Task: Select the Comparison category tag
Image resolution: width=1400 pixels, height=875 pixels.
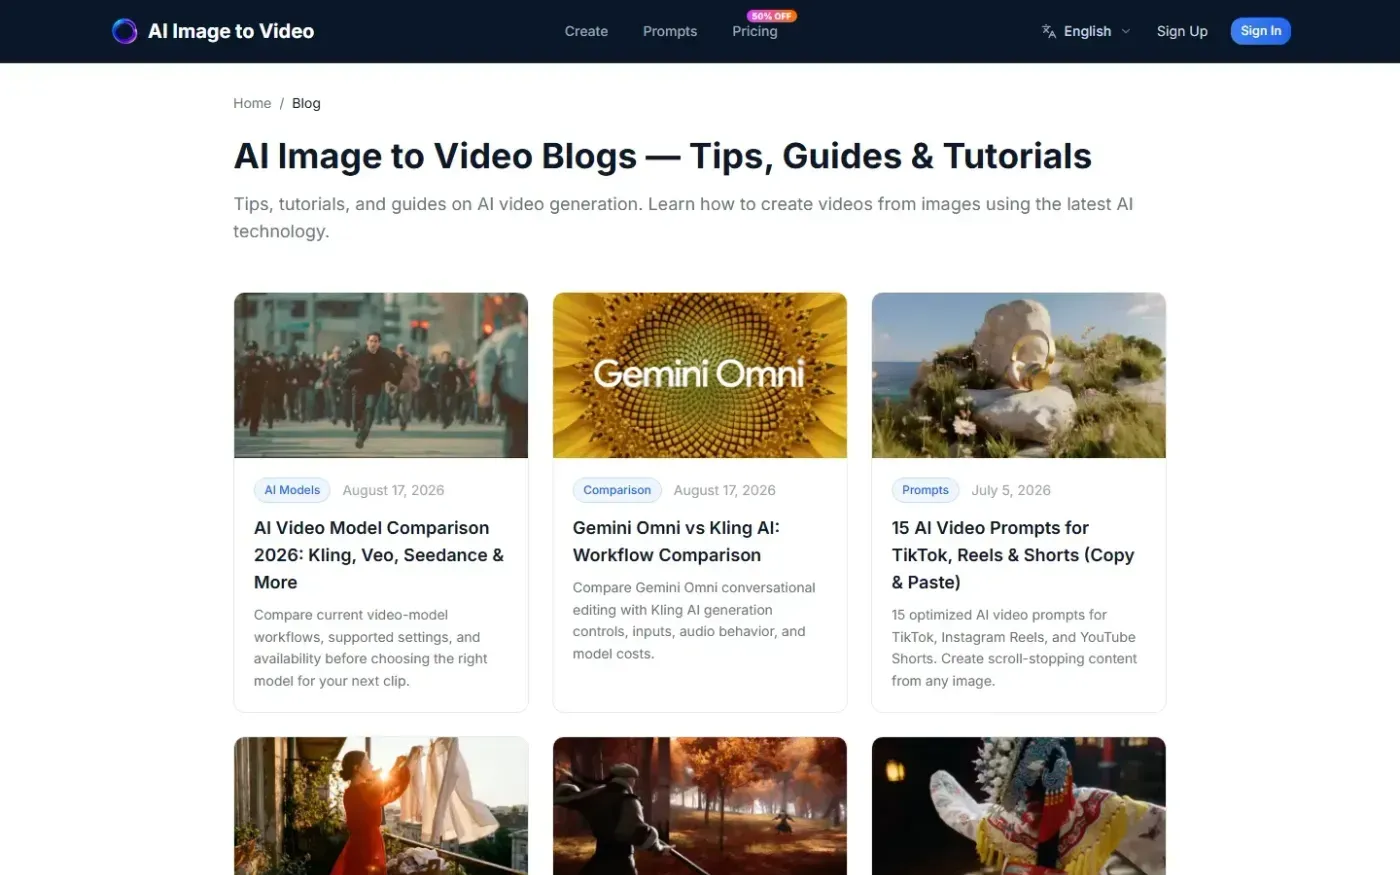Action: (617, 490)
